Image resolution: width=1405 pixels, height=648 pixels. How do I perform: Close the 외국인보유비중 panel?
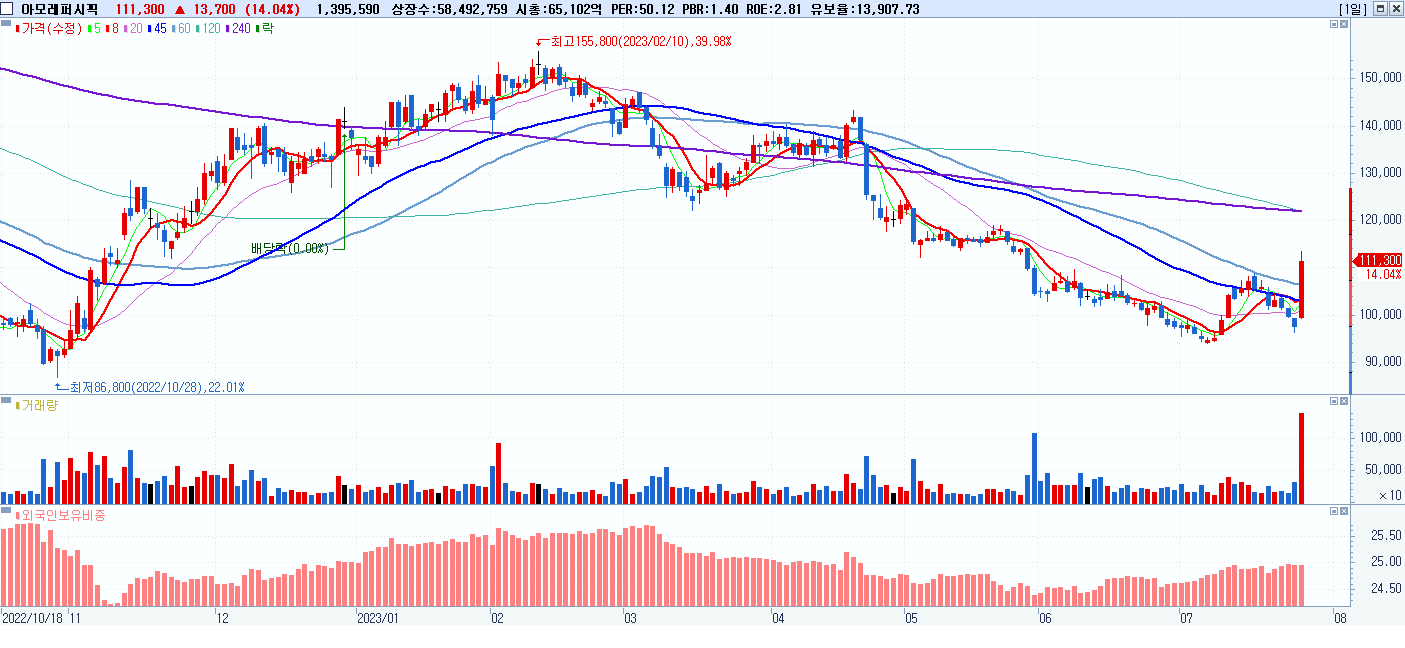coord(1344,511)
